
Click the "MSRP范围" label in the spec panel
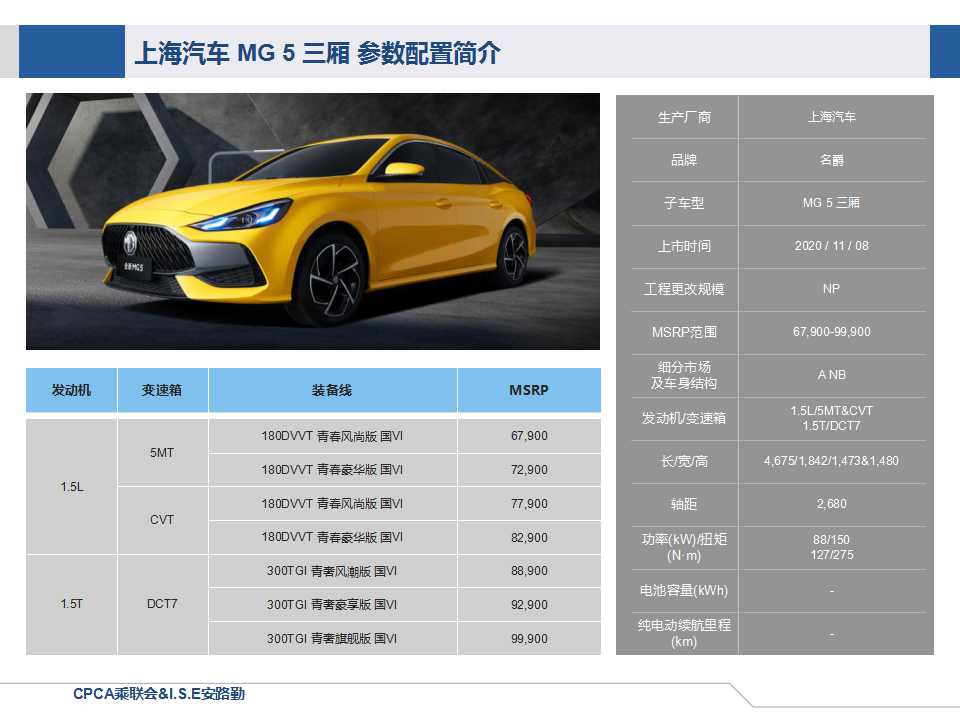(x=684, y=332)
